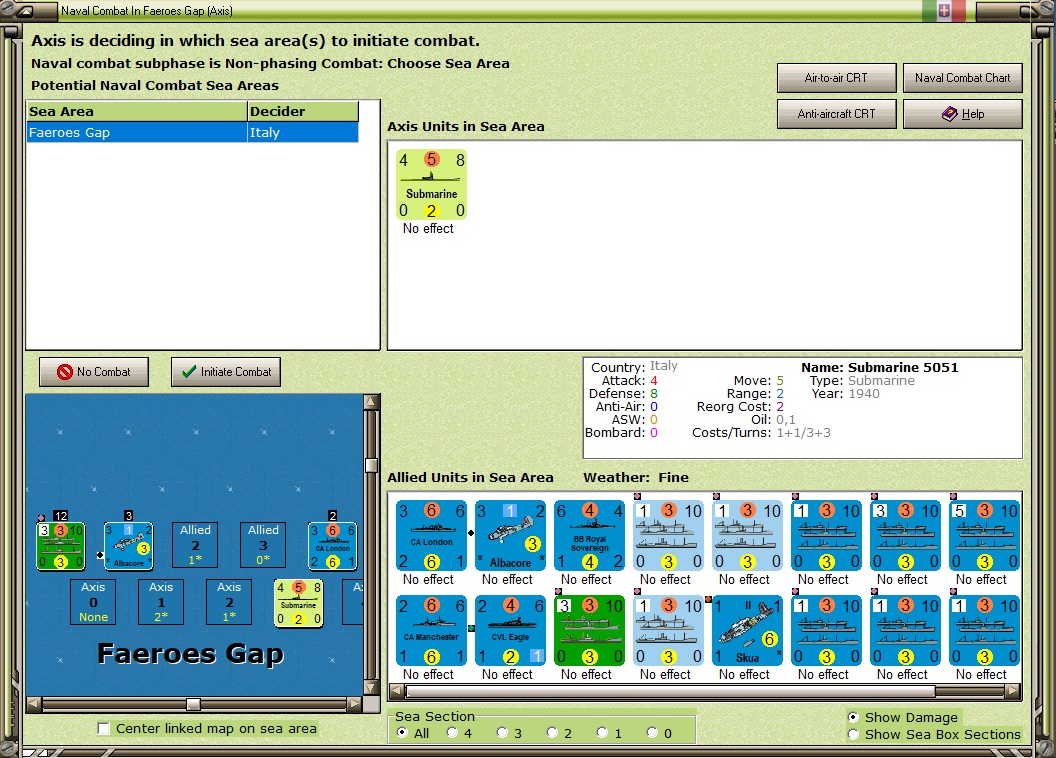Screen dimensions: 1056x758
Task: Select the light convoy counter left of Skua
Action: pyautogui.click(x=668, y=630)
